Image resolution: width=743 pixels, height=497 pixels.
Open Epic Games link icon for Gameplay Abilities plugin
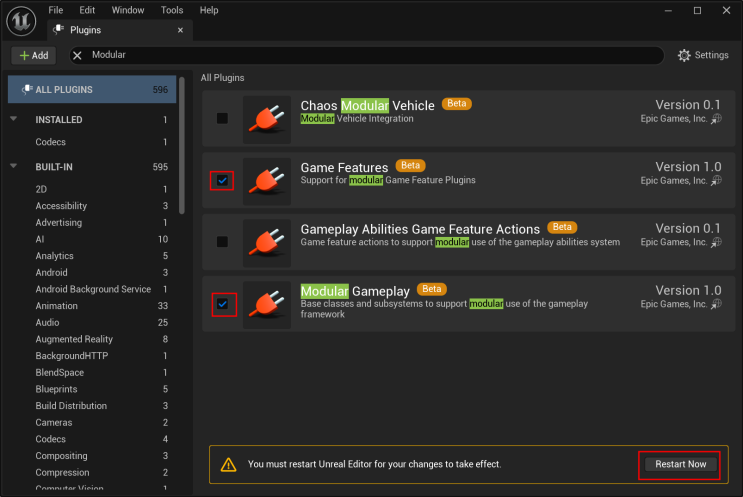point(716,242)
